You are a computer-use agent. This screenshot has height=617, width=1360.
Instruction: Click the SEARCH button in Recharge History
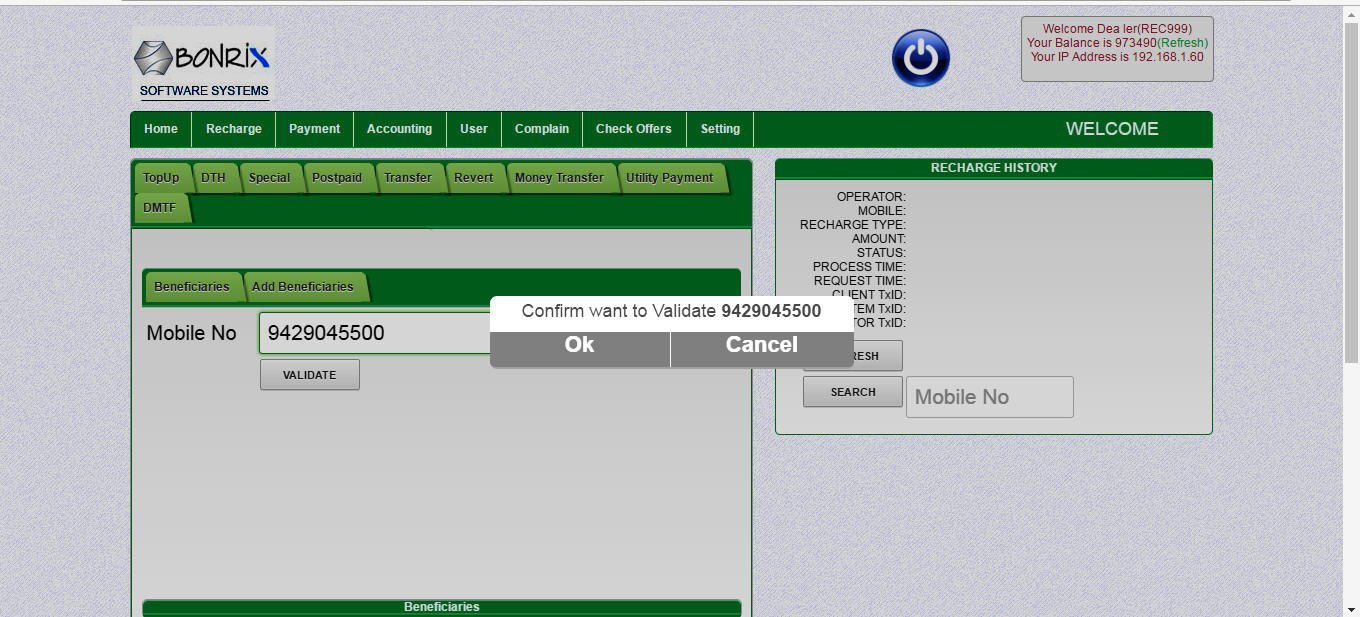click(x=852, y=392)
